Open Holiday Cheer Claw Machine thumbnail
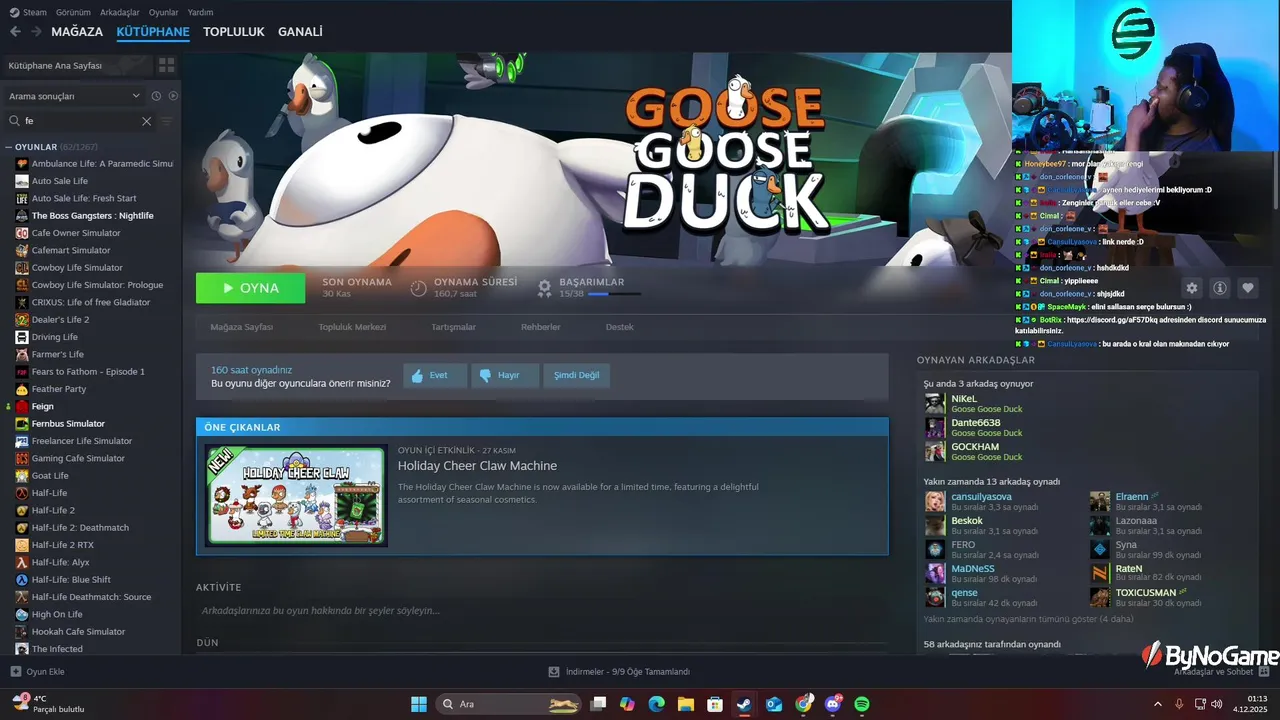Screen dimensions: 1280x720 [296, 496]
